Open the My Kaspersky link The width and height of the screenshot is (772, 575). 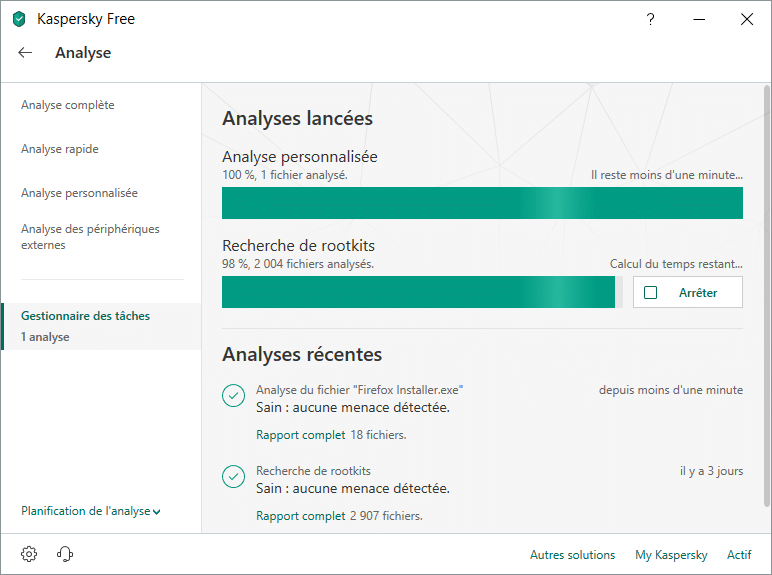671,555
